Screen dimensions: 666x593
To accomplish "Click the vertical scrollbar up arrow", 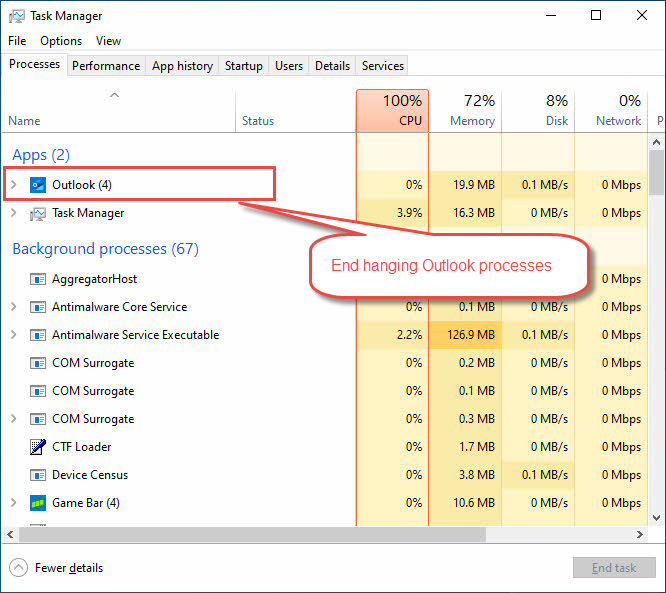I will click(656, 142).
